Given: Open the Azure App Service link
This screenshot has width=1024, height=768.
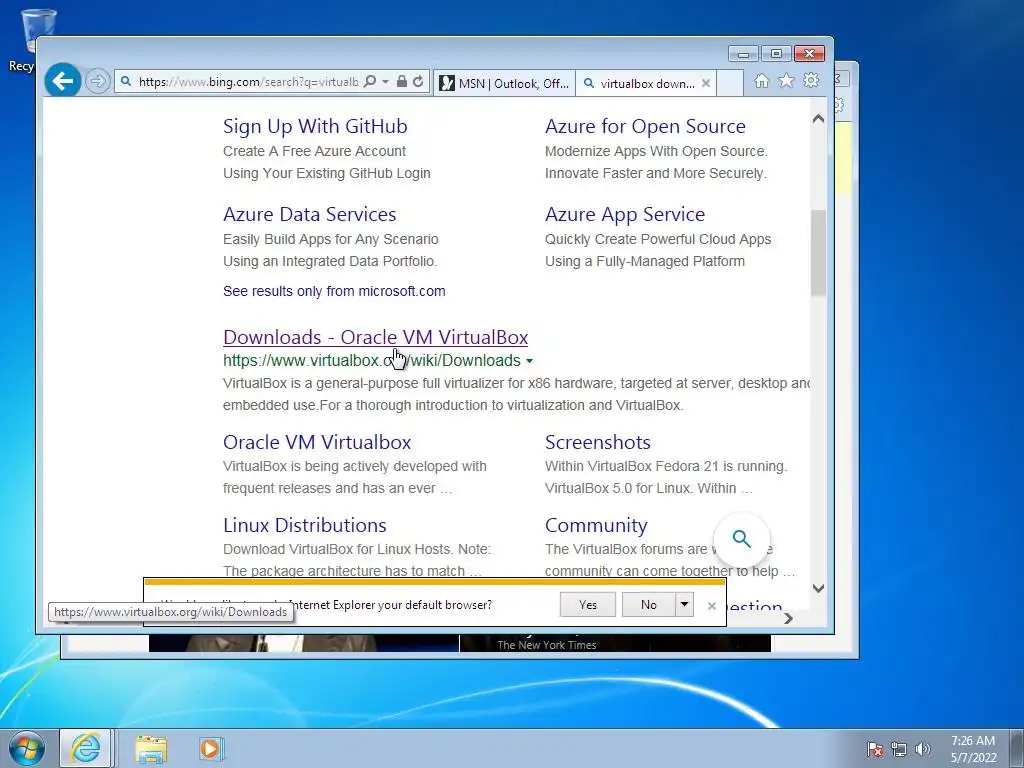Looking at the screenshot, I should (x=625, y=214).
